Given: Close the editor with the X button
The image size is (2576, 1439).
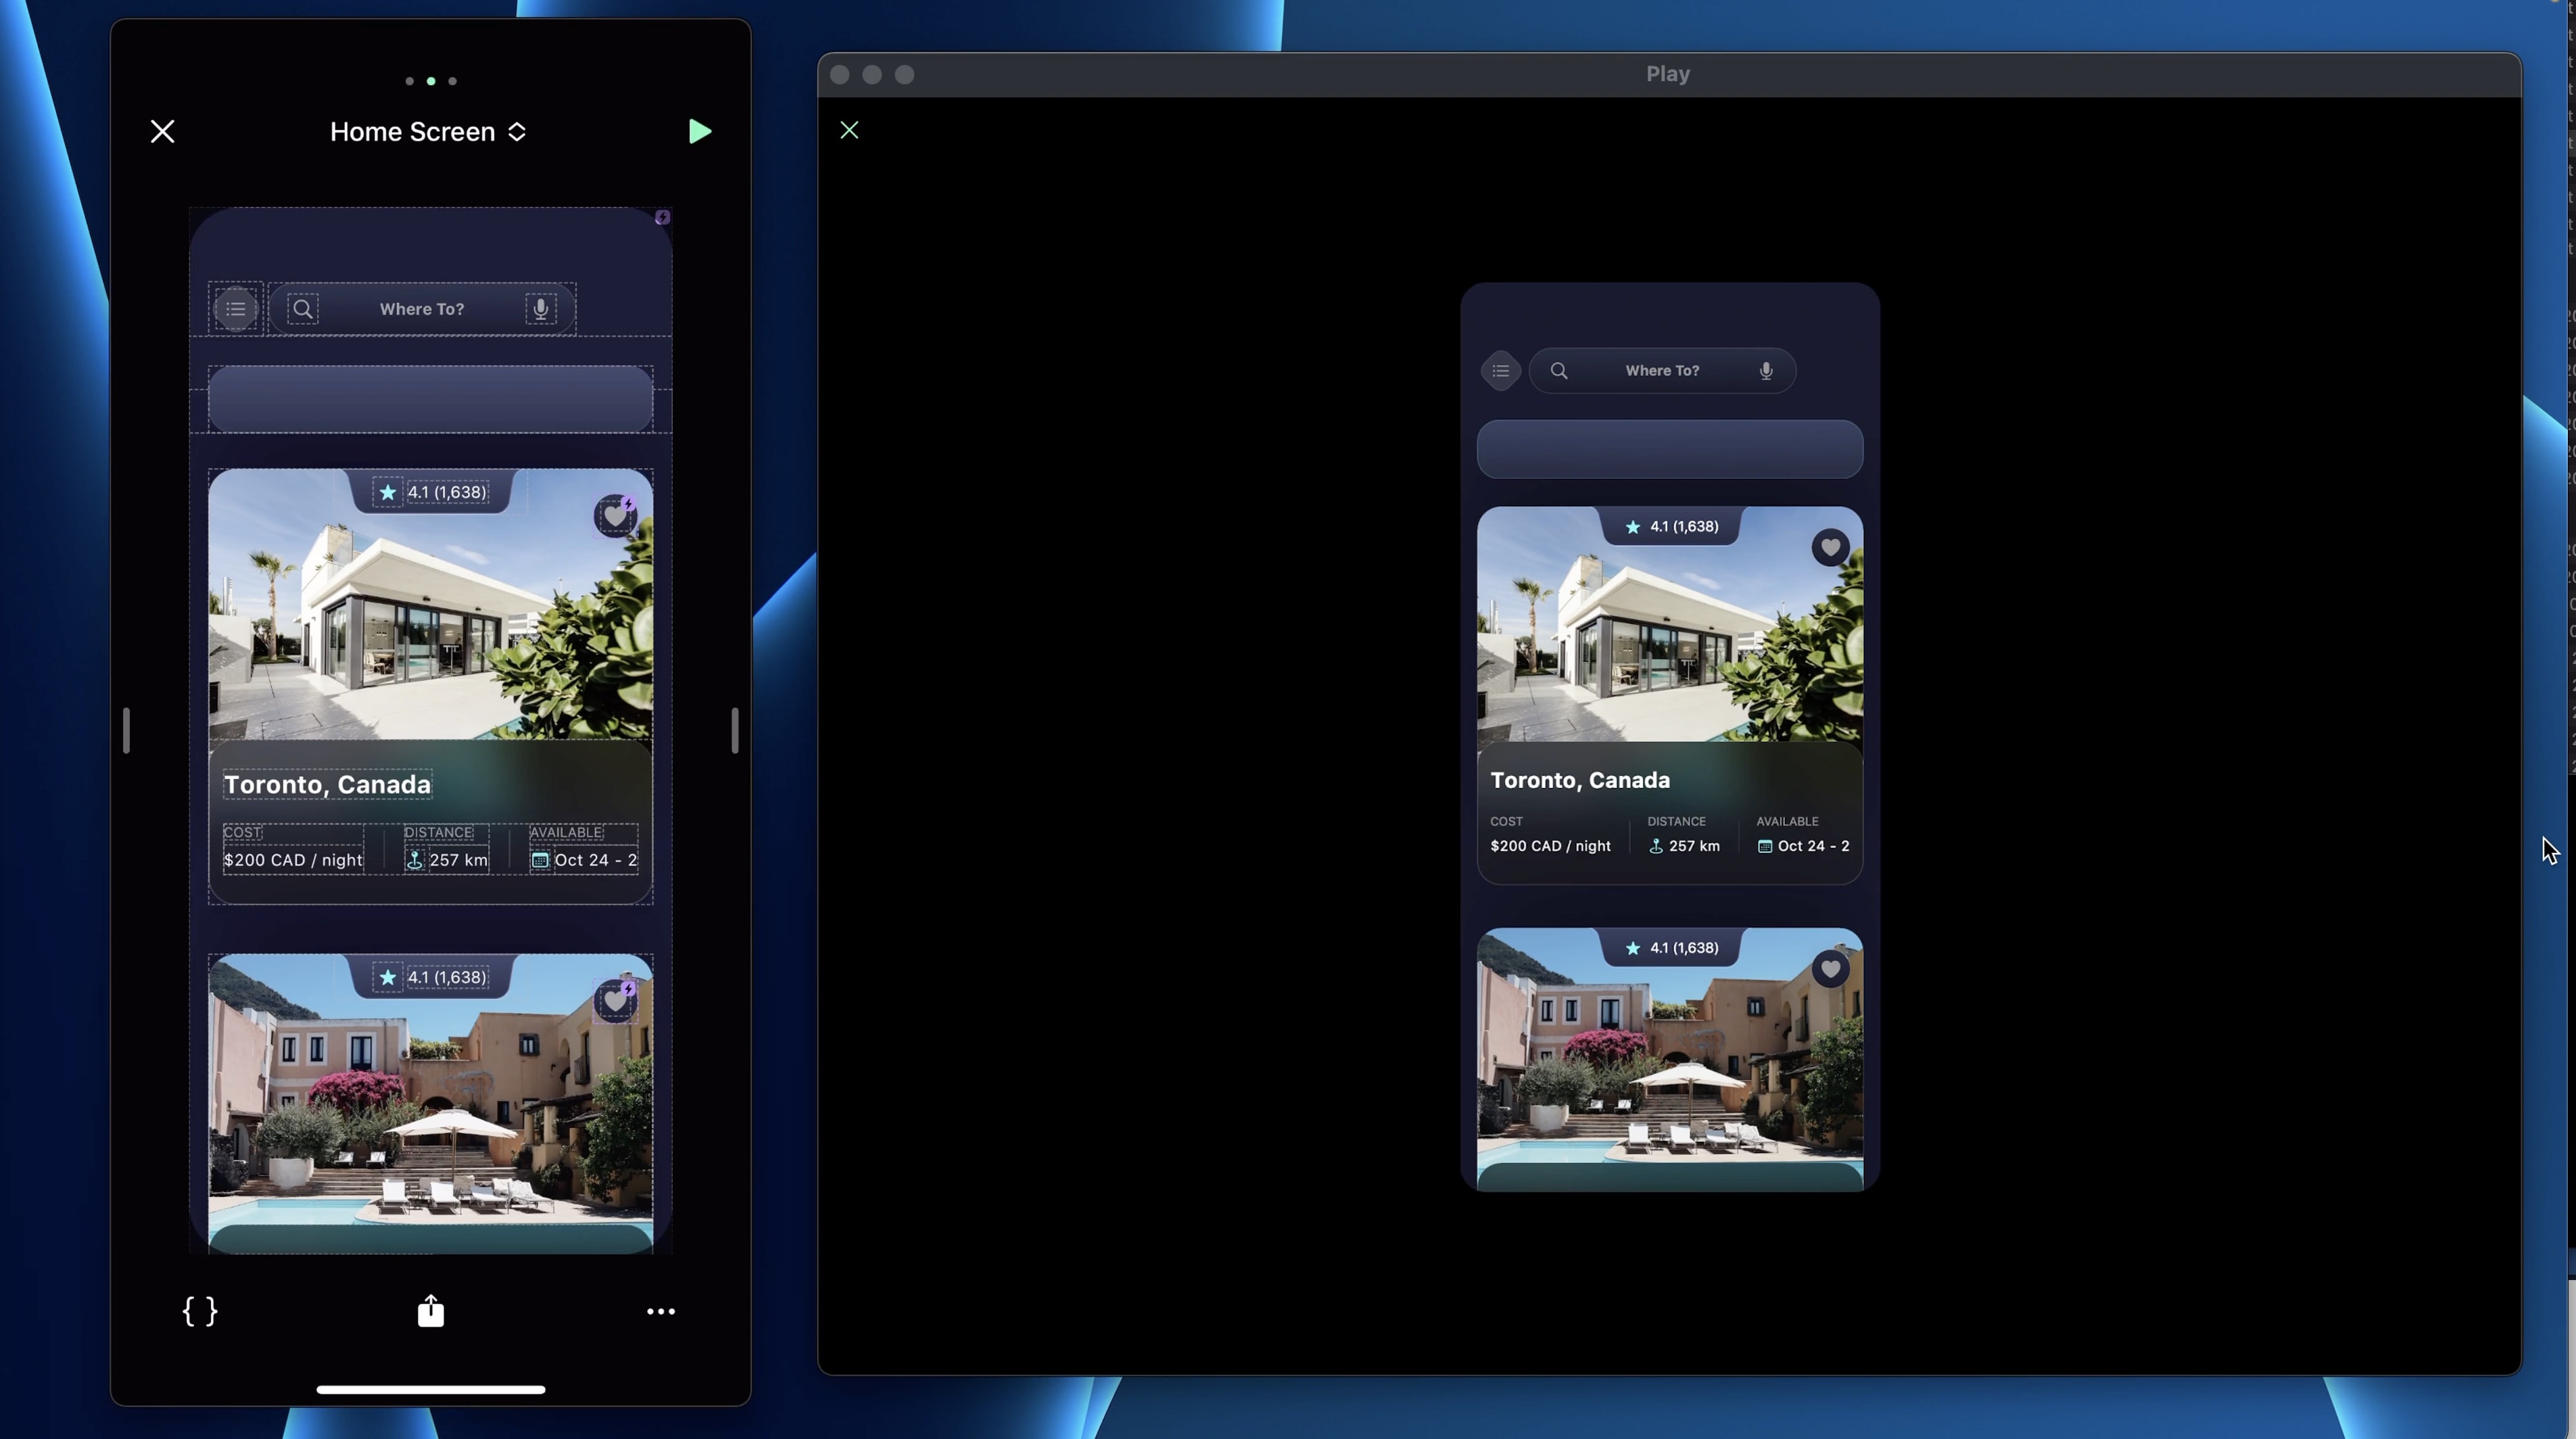Looking at the screenshot, I should click(x=163, y=131).
